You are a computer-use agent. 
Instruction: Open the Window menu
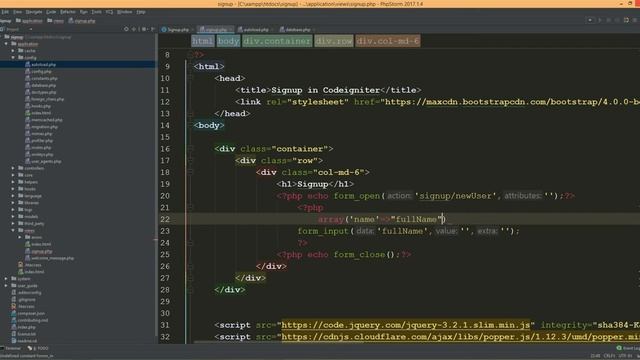(124, 12)
